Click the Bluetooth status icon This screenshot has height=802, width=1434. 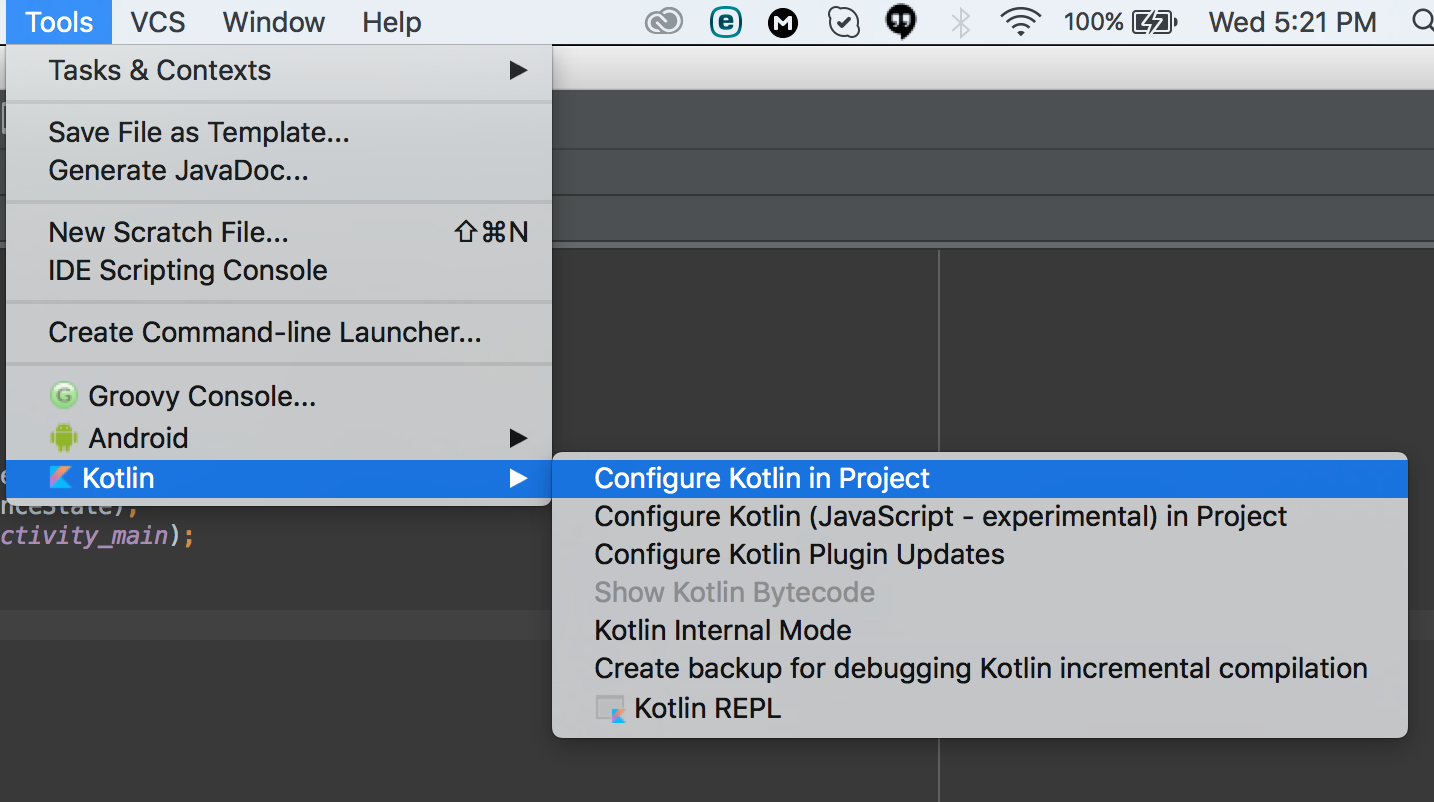coord(961,22)
